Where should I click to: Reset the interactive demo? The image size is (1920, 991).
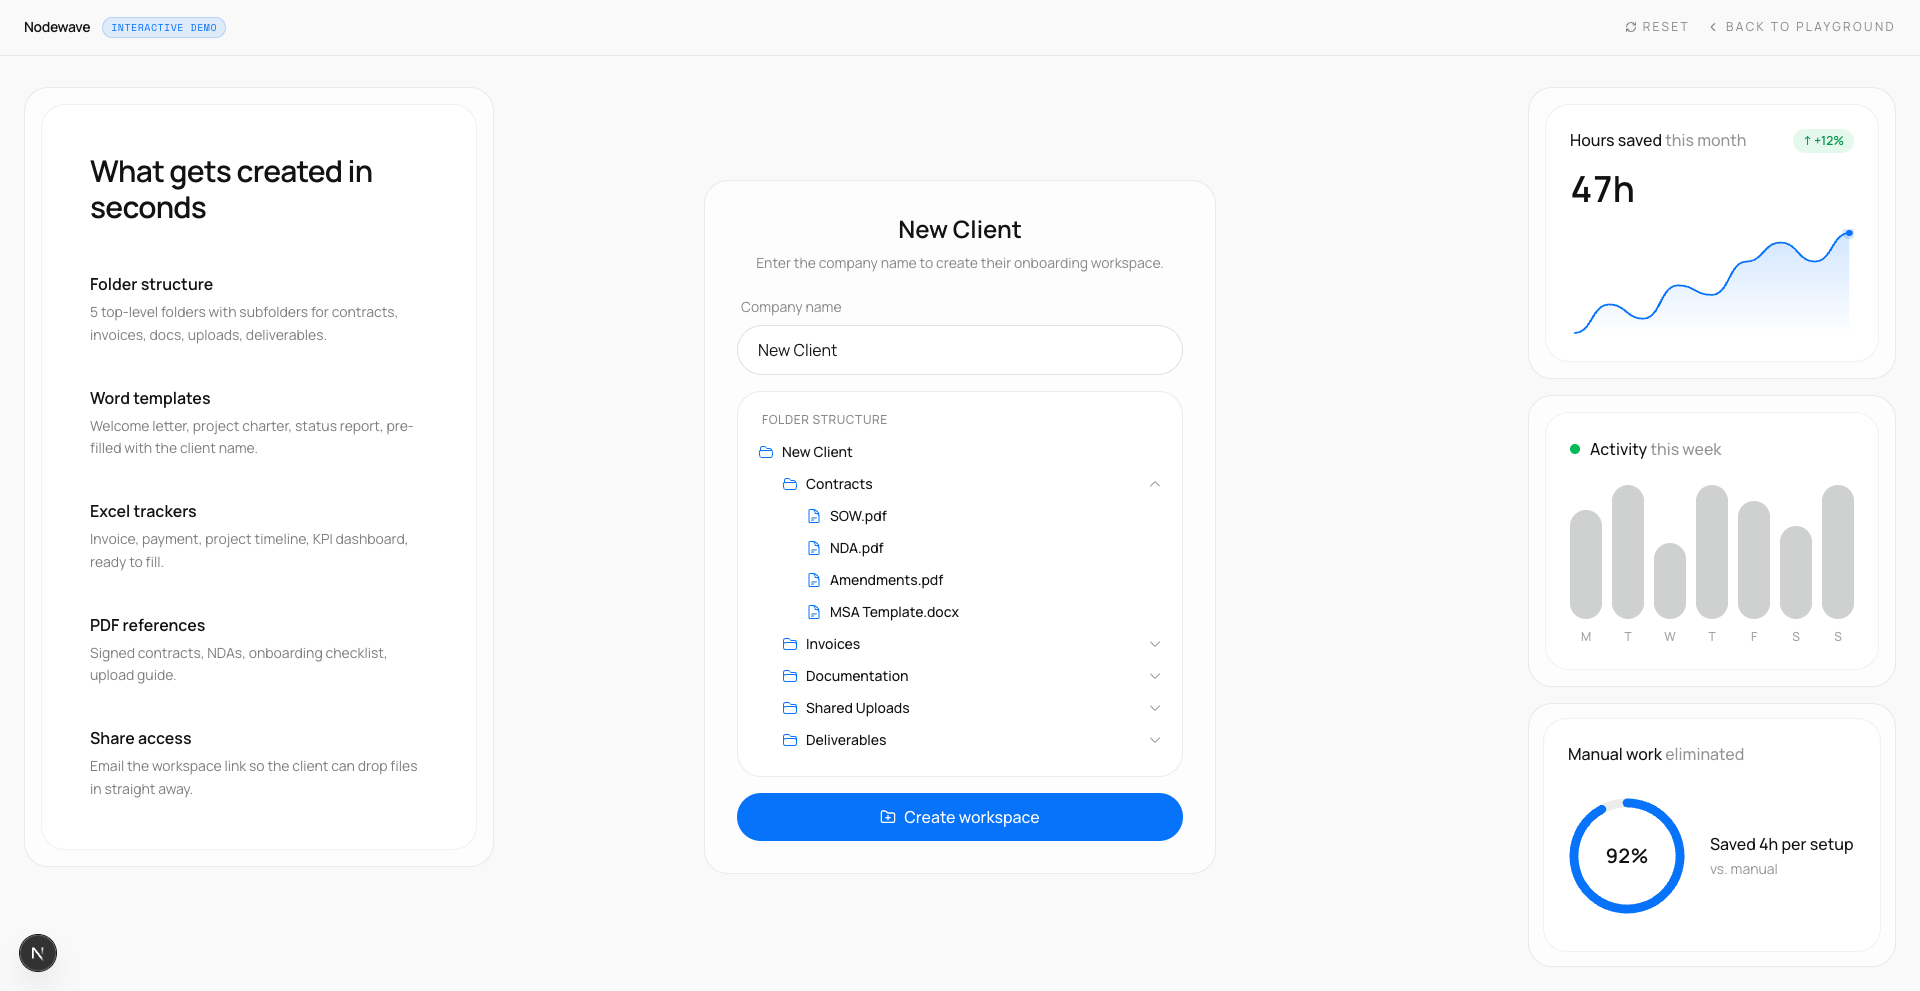[1657, 27]
